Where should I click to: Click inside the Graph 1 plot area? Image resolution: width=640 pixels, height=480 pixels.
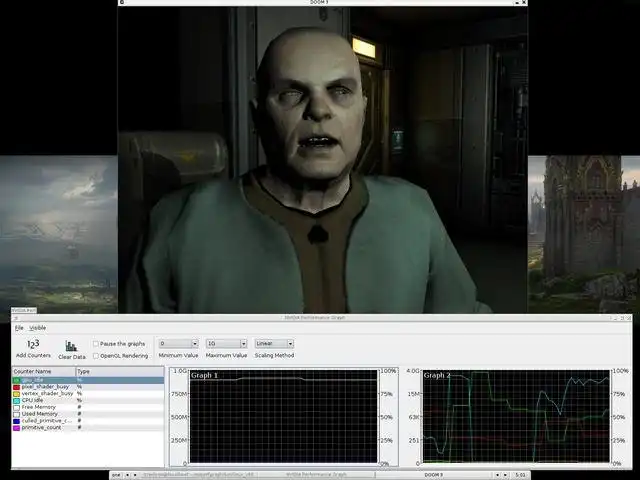coord(283,416)
